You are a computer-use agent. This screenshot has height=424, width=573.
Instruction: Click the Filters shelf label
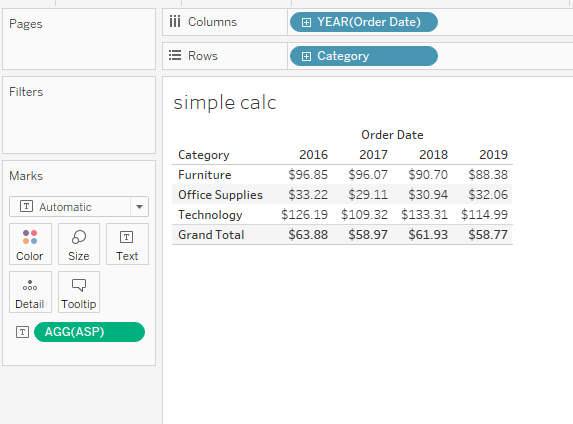[x=26, y=92]
